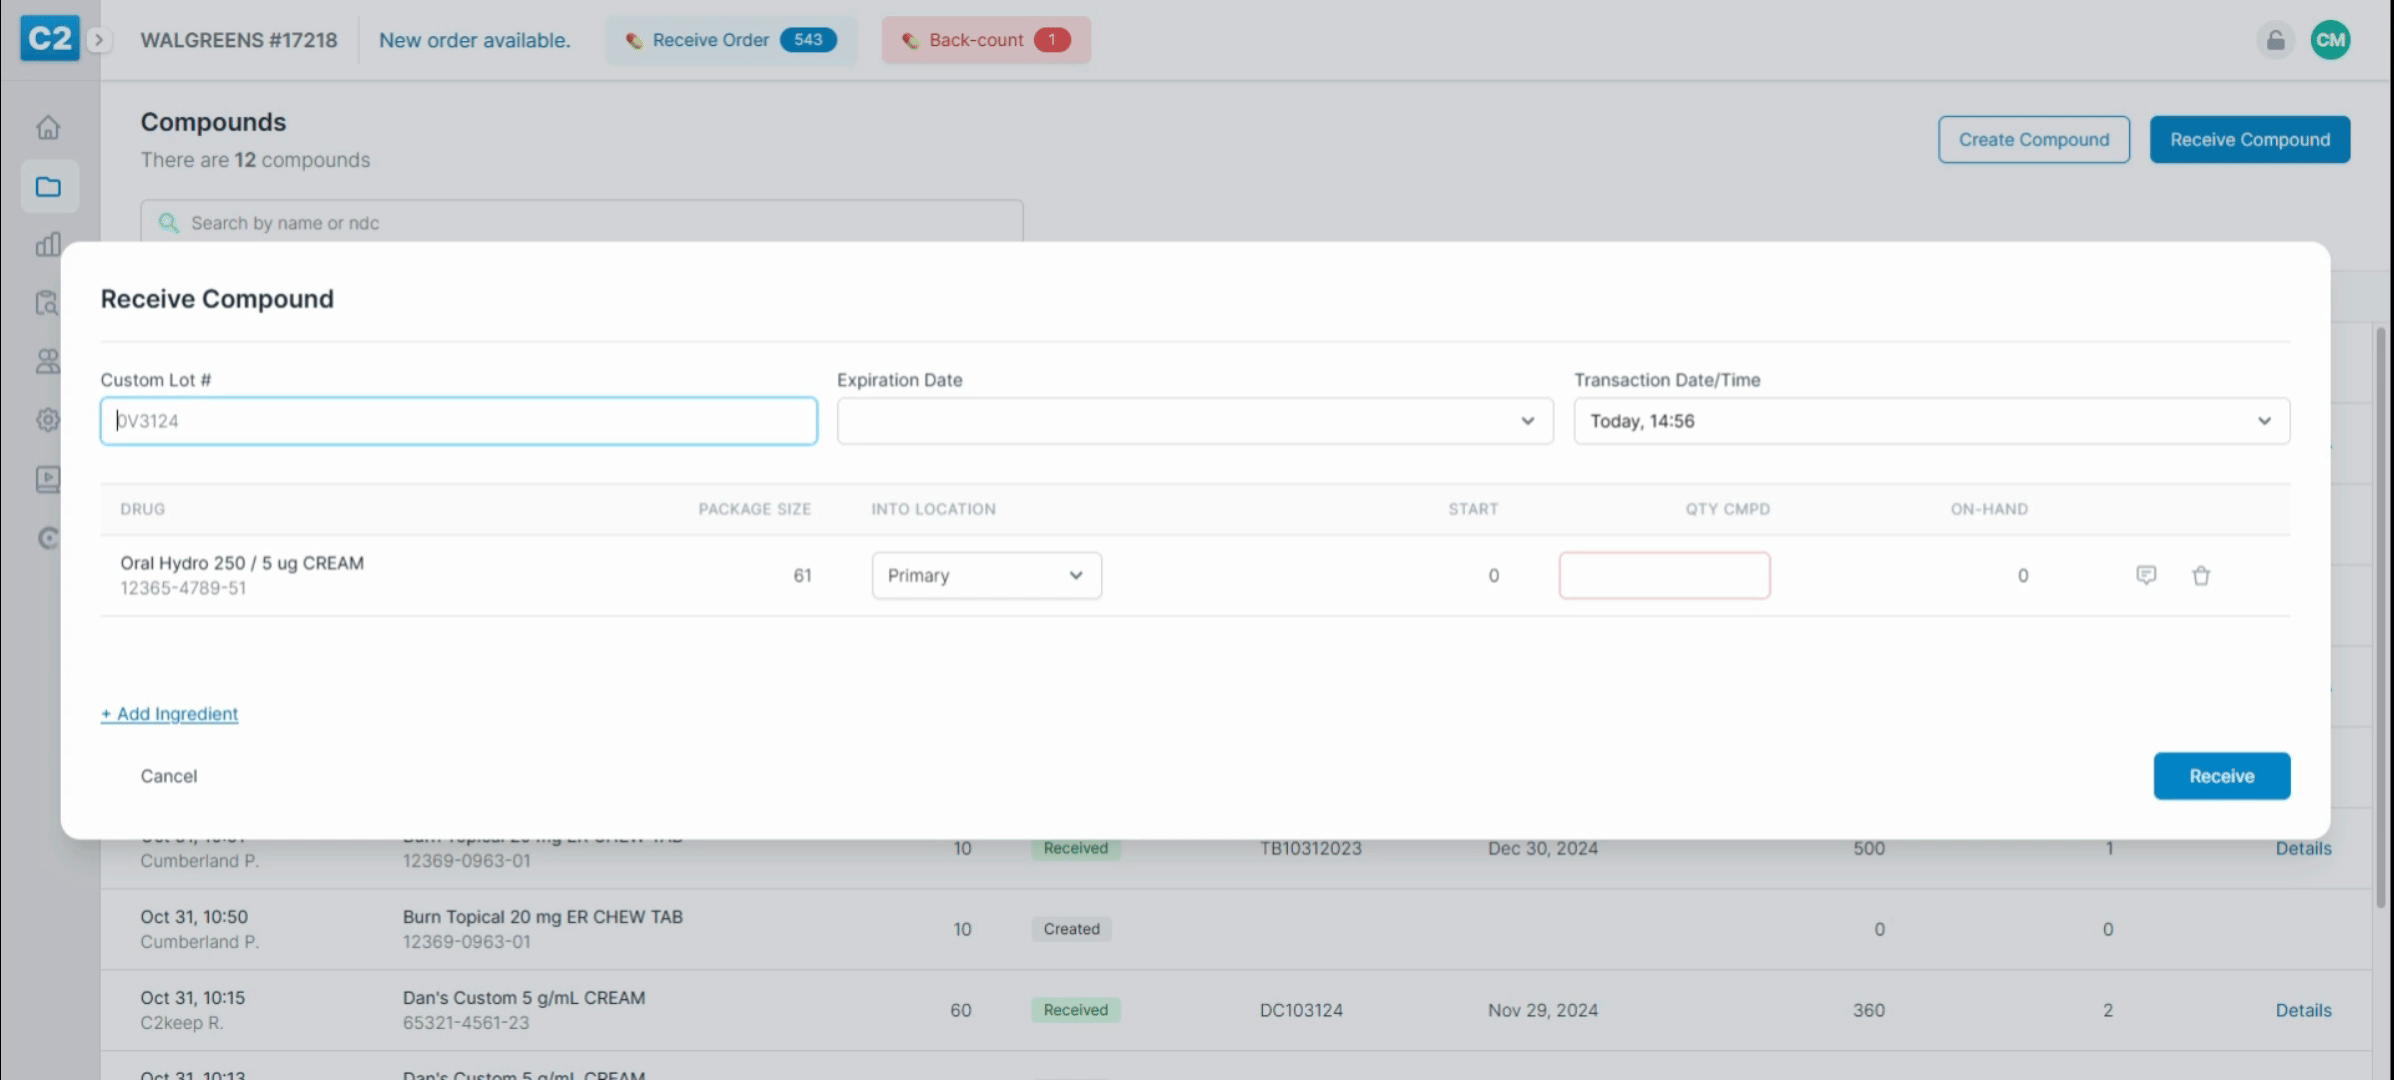The width and height of the screenshot is (2394, 1080).
Task: Open the Transaction Date/Time dropdown
Action: point(1931,421)
